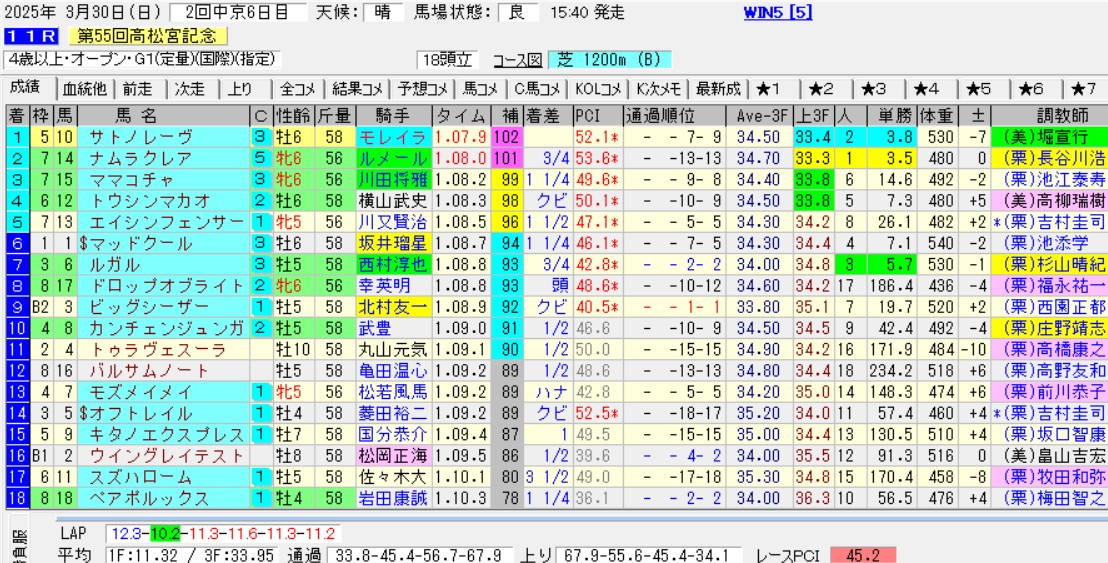Screen dimensions: 1108x563
Task: Switch to the 血統他 tab
Action: point(84,88)
